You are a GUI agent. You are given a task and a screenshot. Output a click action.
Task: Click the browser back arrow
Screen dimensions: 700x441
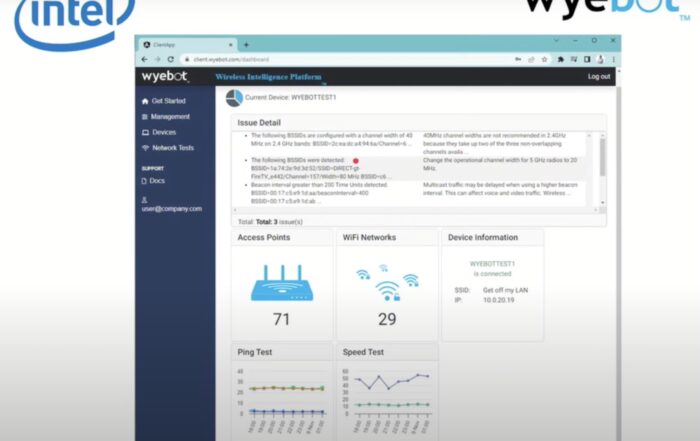pos(144,59)
